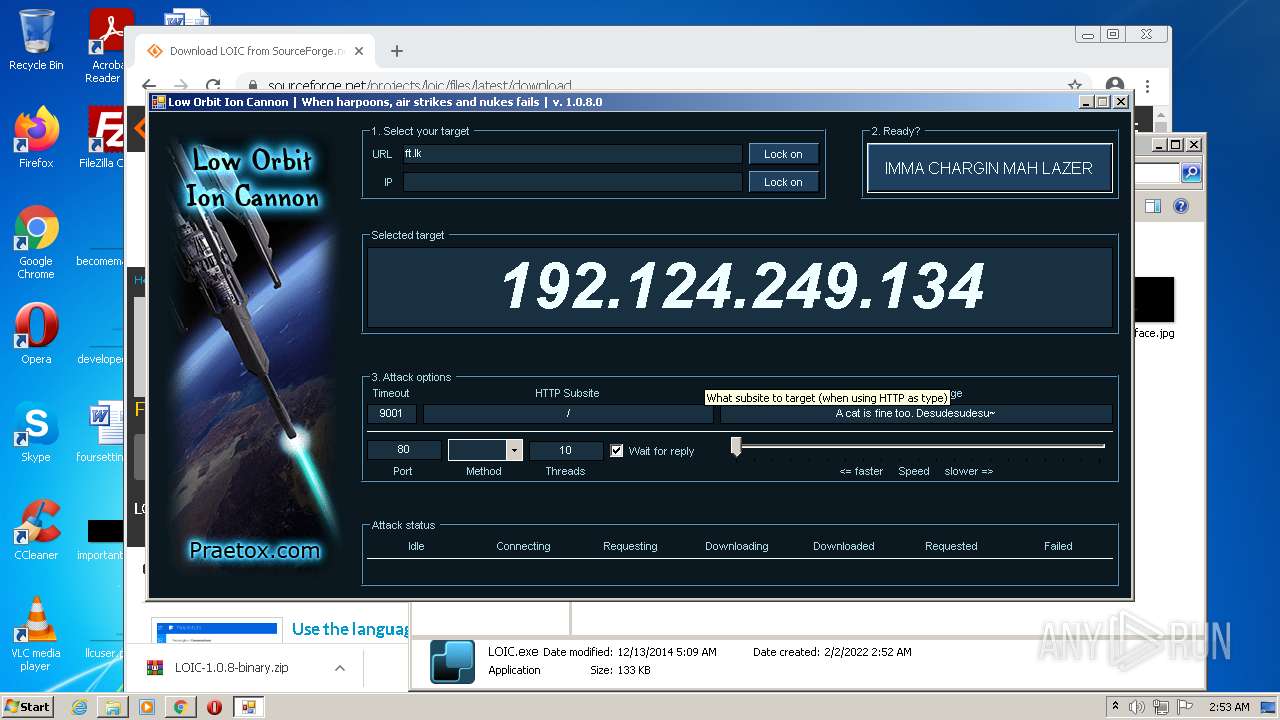Click Praetox.com text on LOIC banner

tap(255, 550)
